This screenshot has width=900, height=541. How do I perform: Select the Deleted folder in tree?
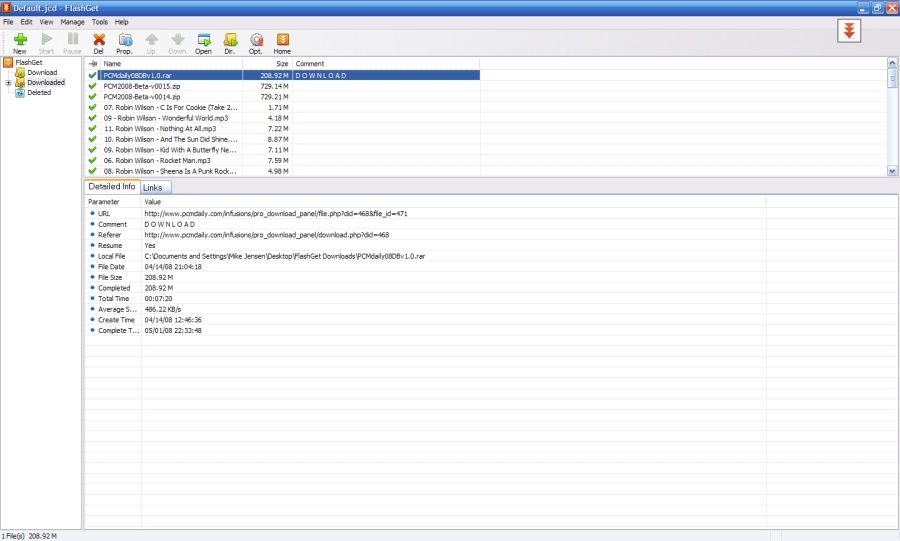(39, 93)
